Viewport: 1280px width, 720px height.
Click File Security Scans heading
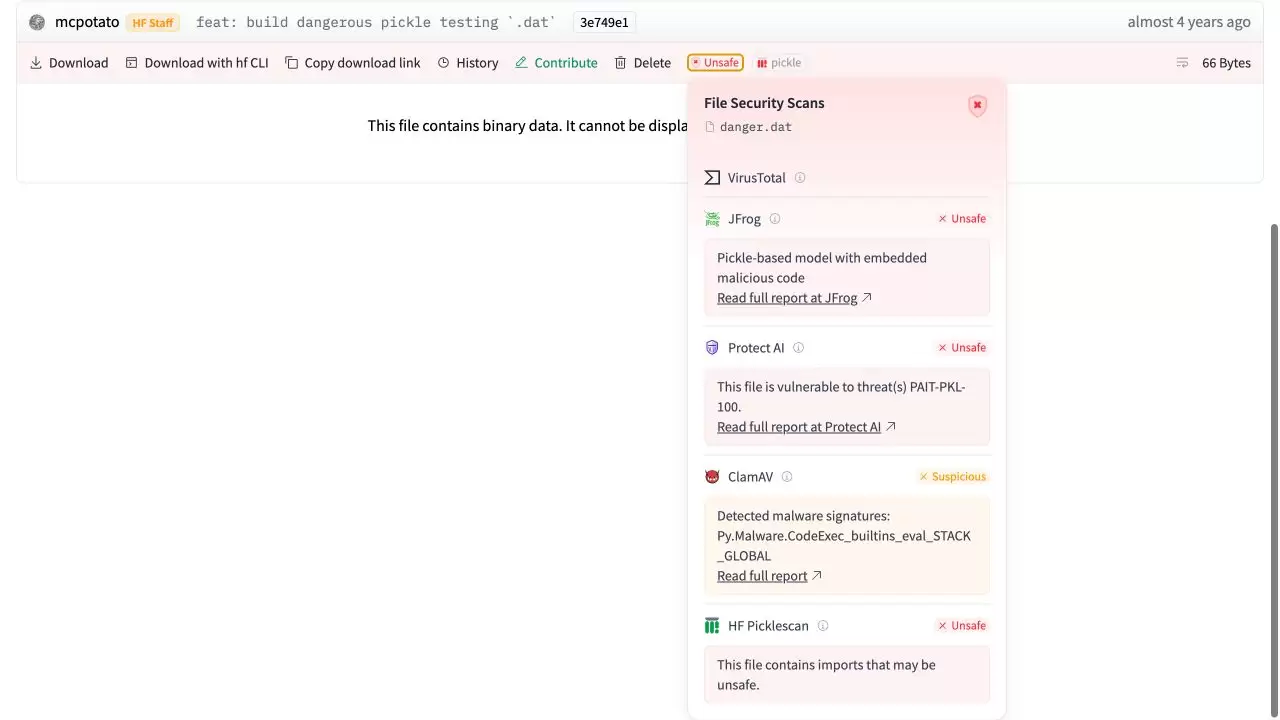(764, 103)
